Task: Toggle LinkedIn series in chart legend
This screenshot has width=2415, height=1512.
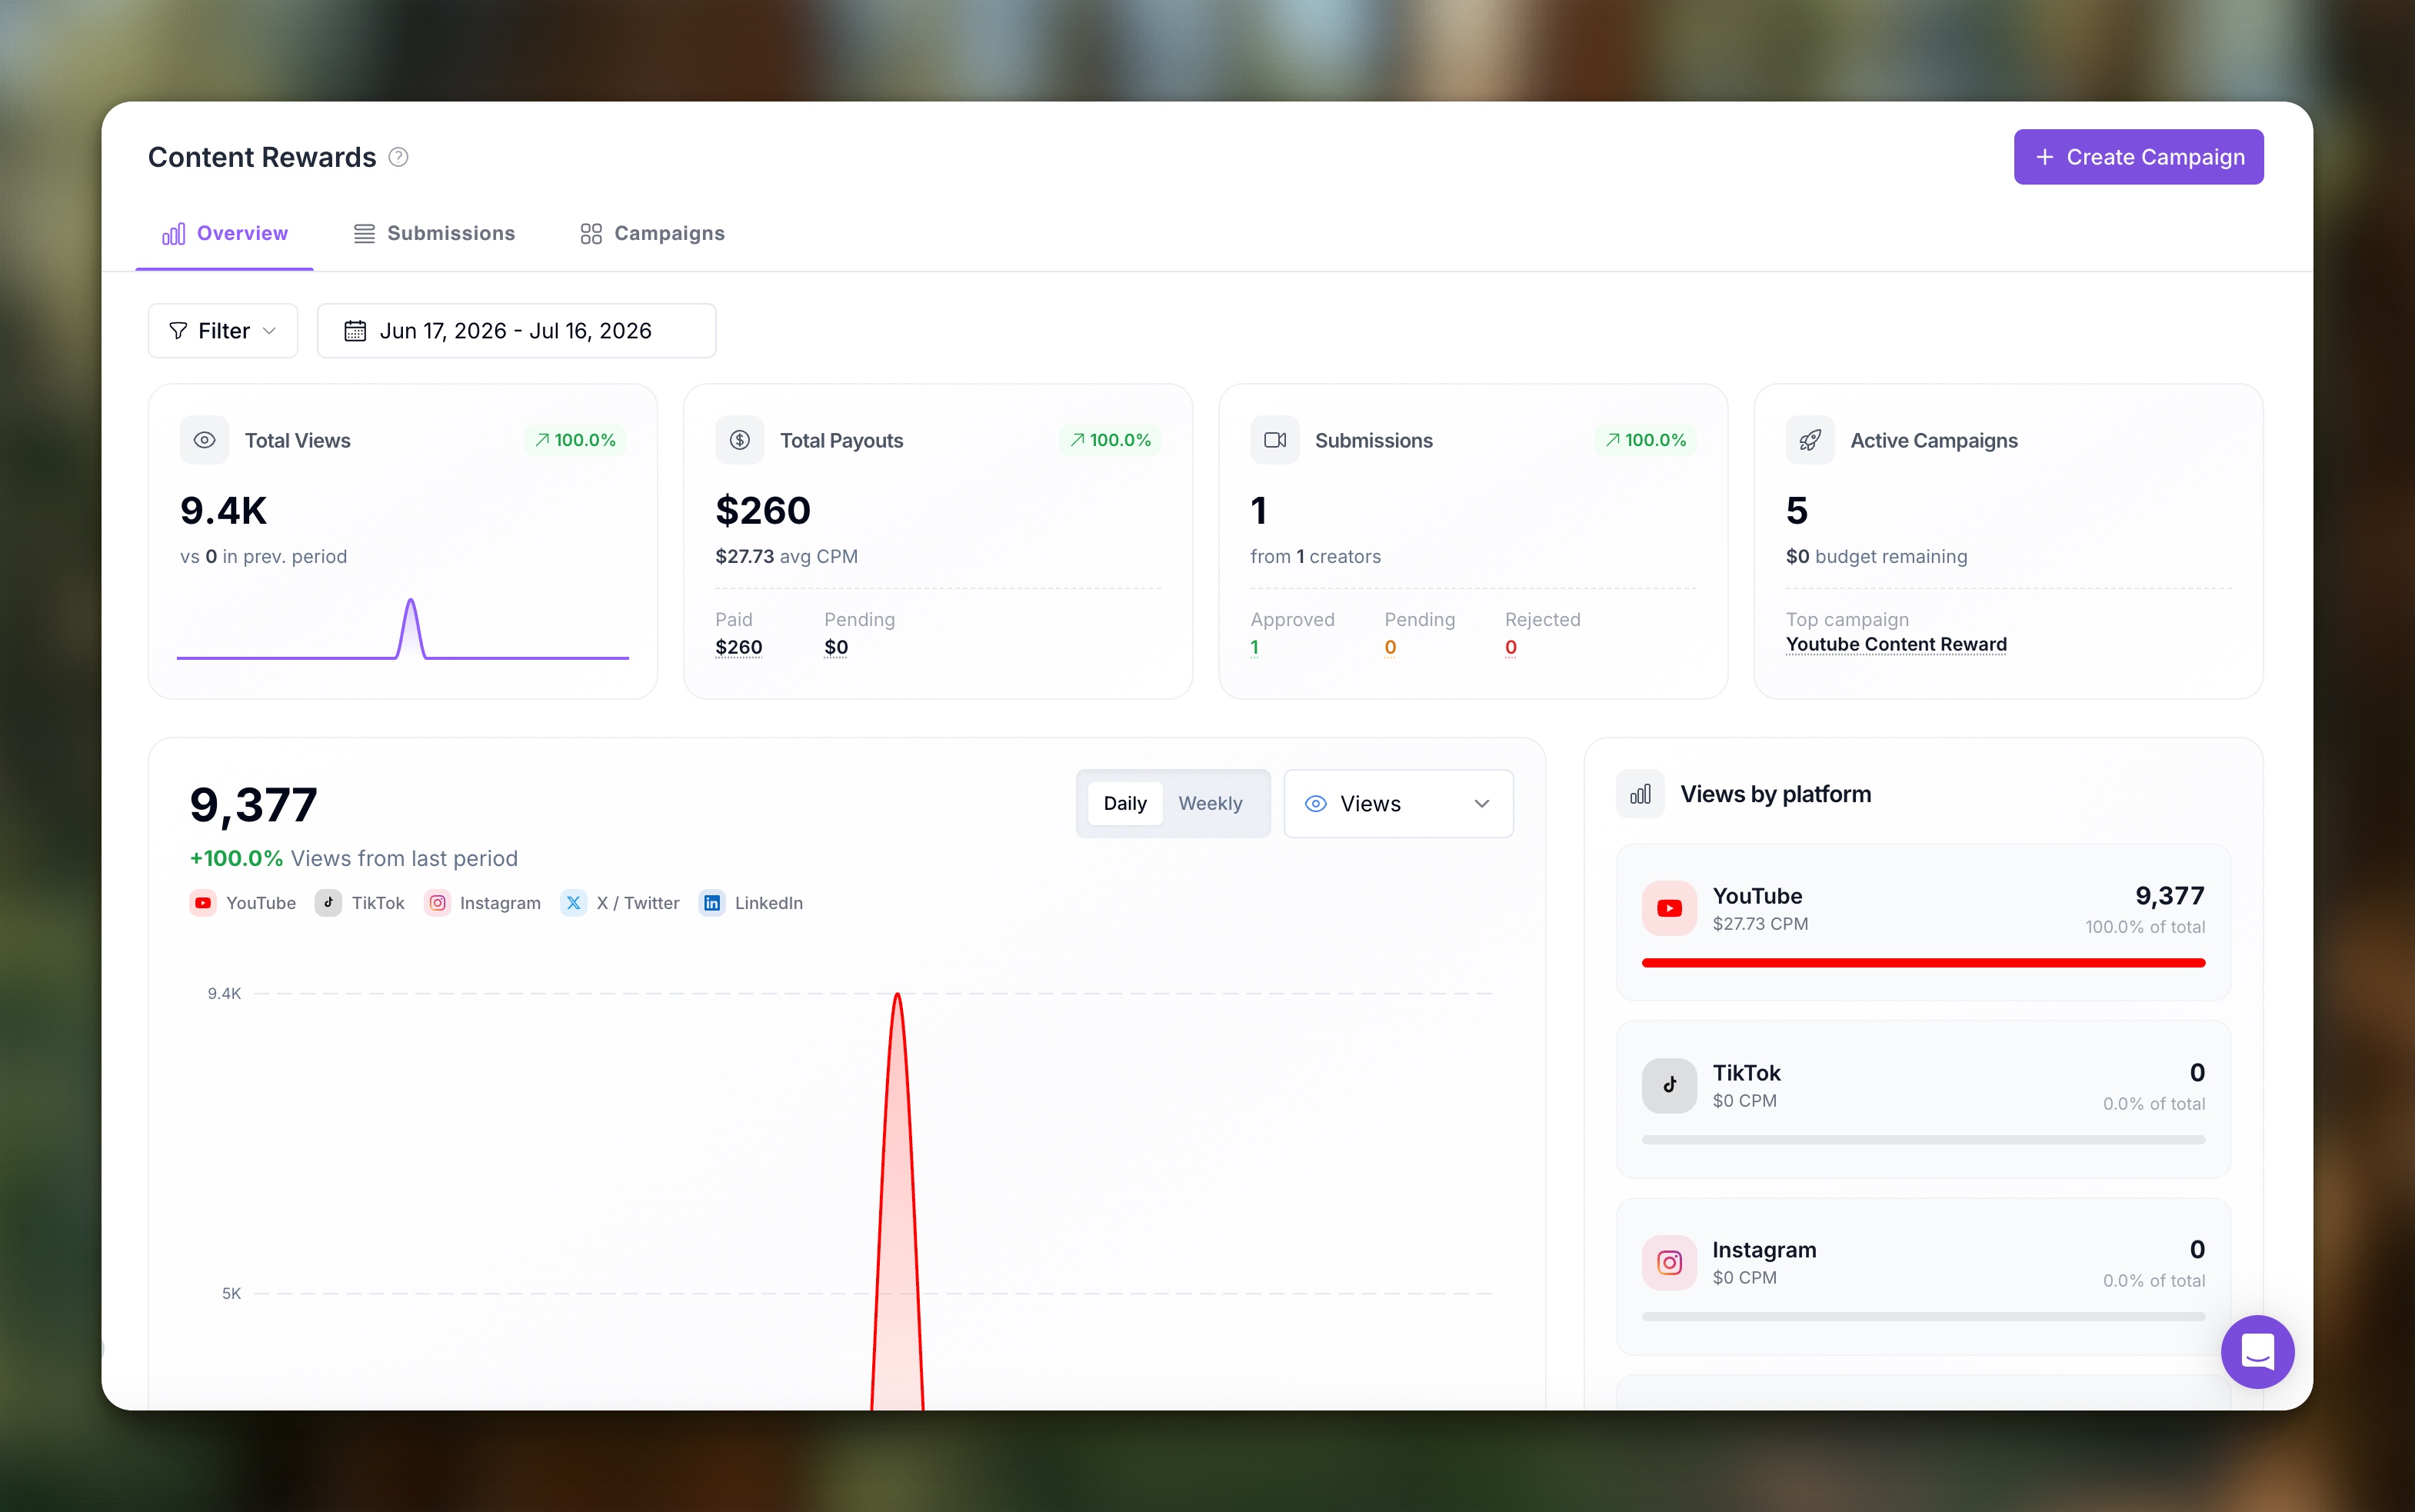Action: click(x=751, y=902)
